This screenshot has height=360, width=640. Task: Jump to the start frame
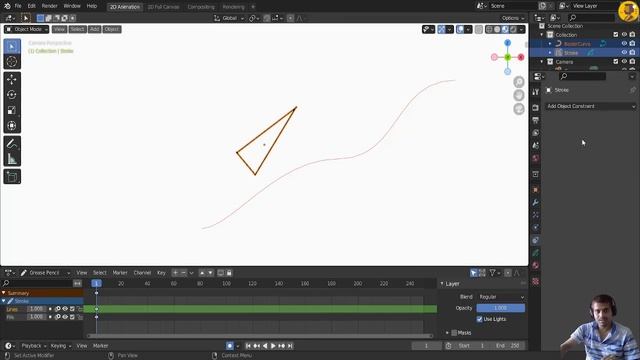tap(248, 346)
